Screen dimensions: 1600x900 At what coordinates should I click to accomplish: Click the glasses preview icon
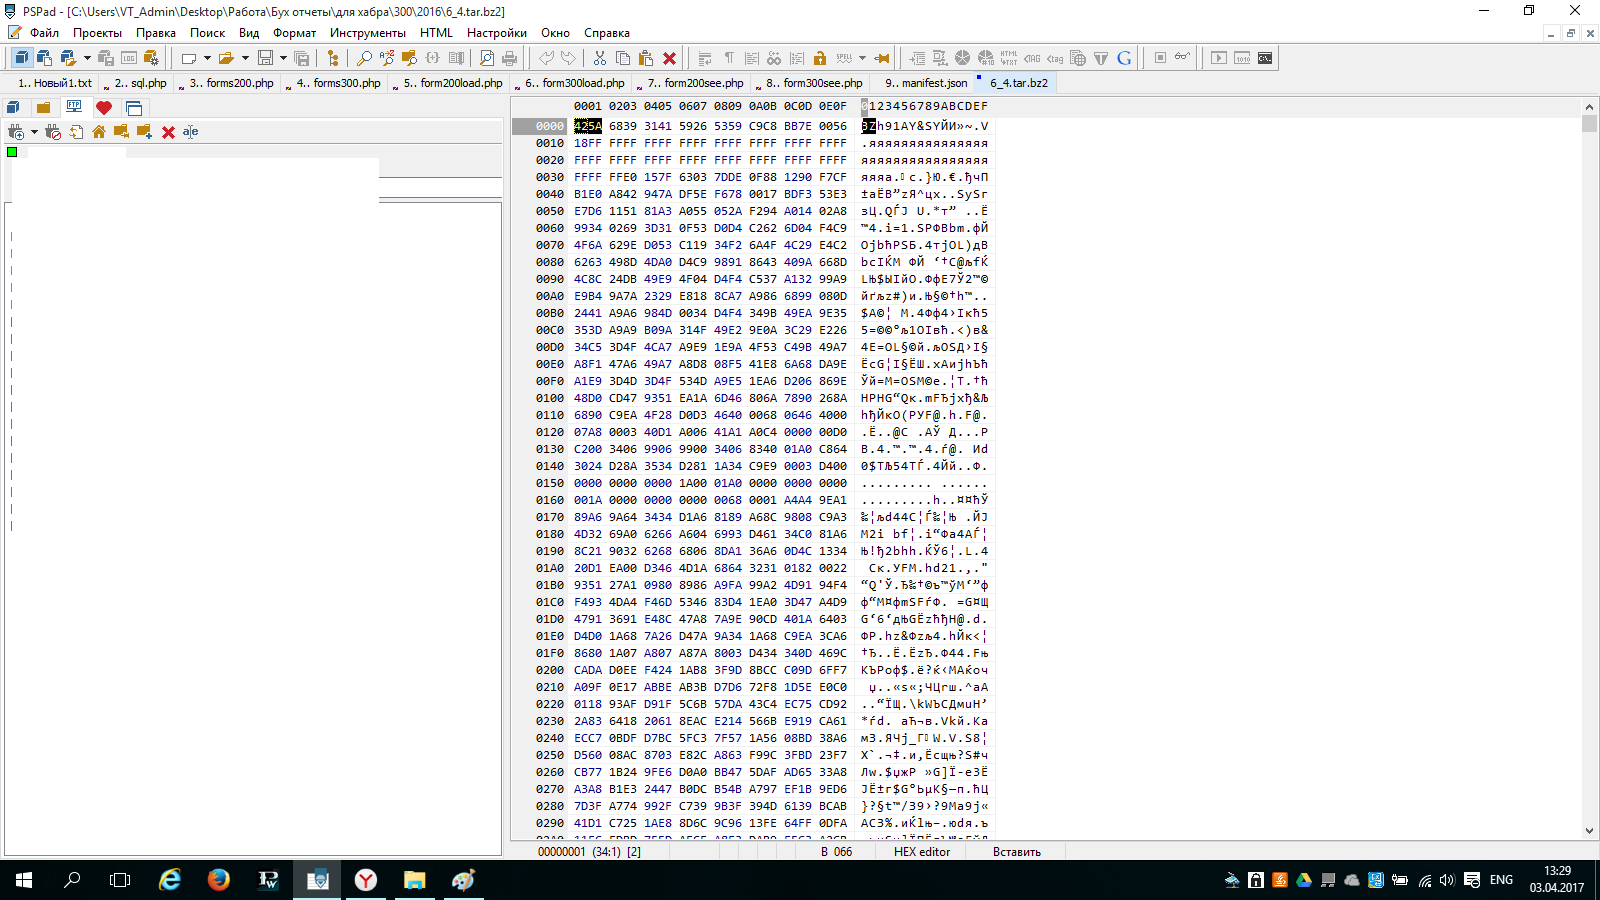coord(1183,57)
